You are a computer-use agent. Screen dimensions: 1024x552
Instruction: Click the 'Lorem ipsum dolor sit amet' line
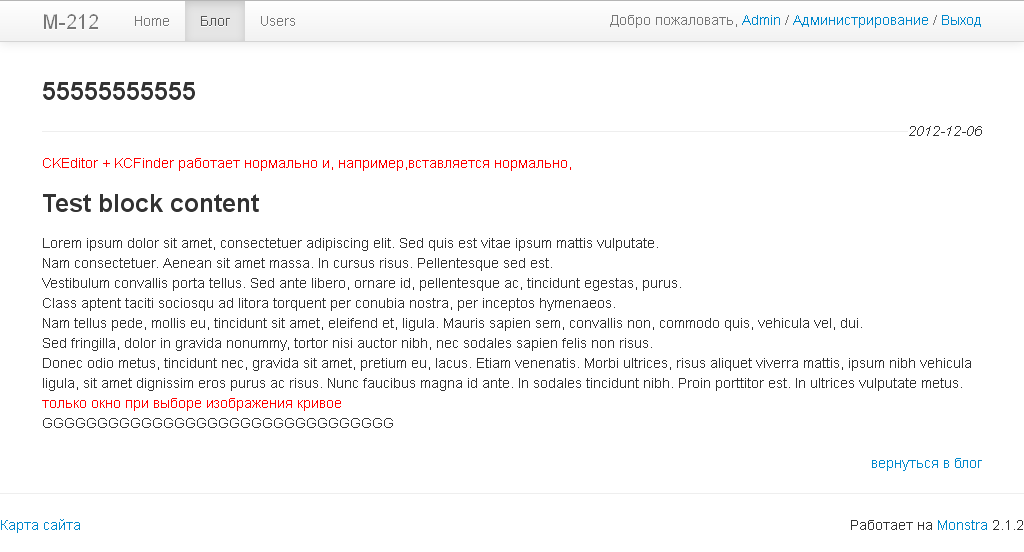351,244
